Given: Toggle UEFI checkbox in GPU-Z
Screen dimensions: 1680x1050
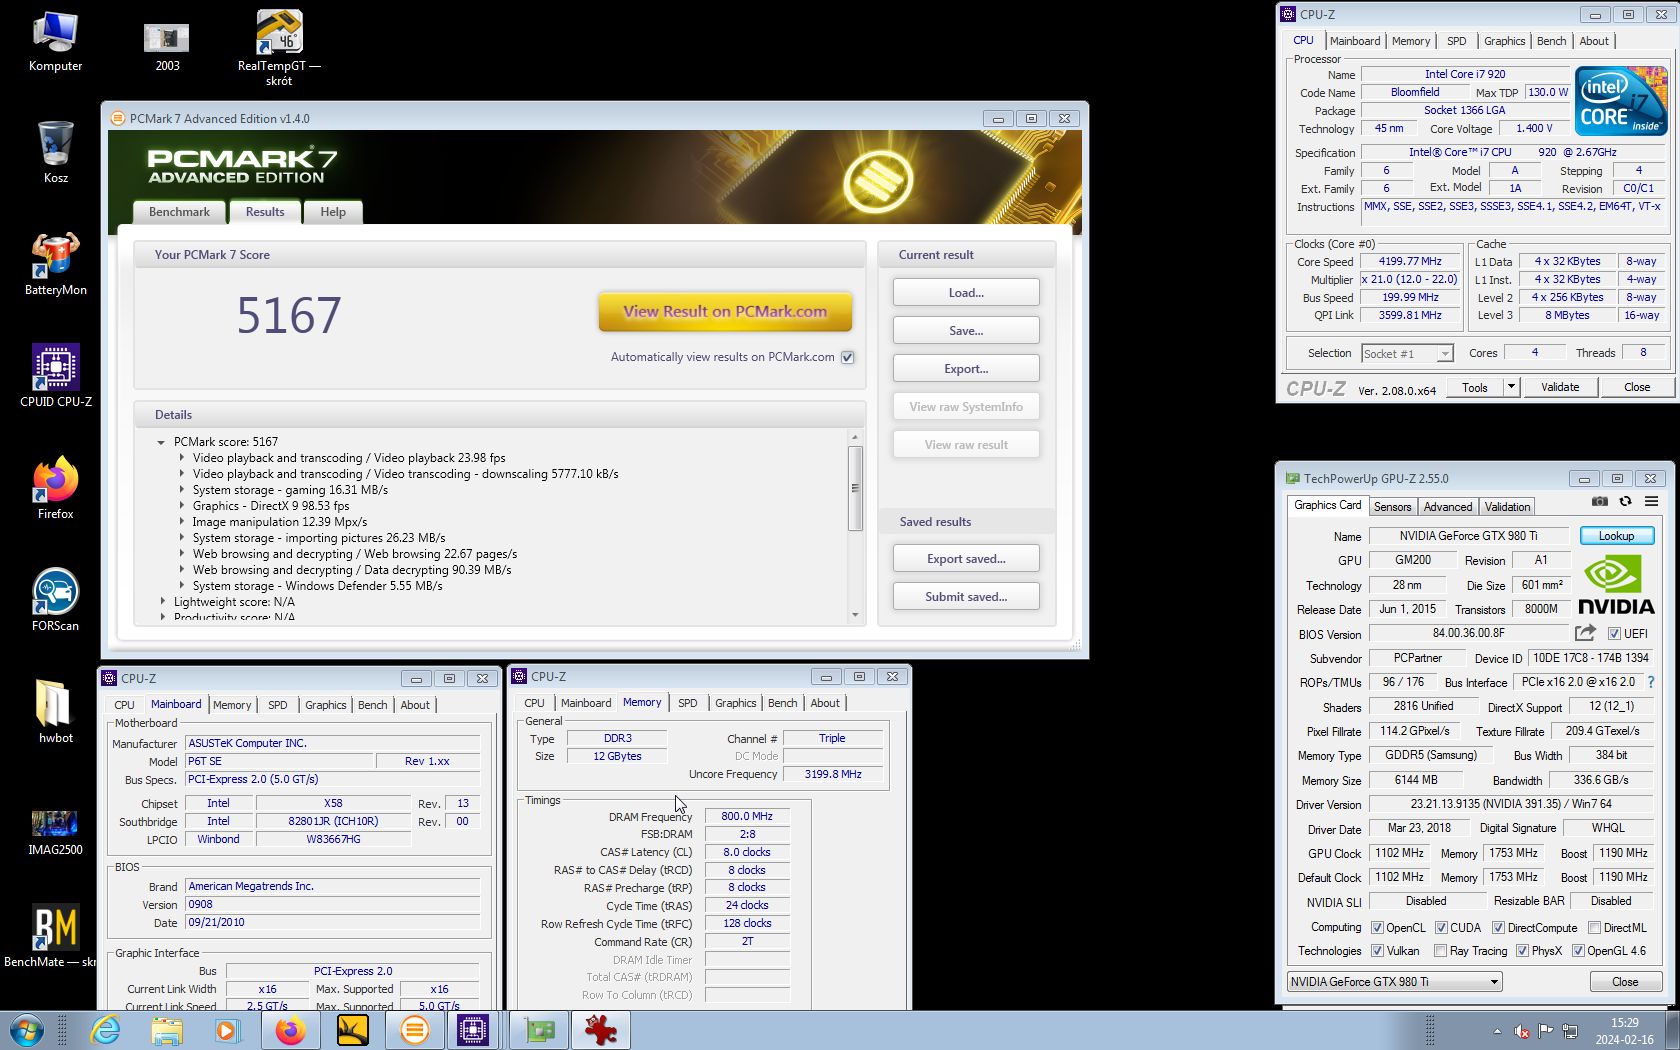Looking at the screenshot, I should [1614, 634].
